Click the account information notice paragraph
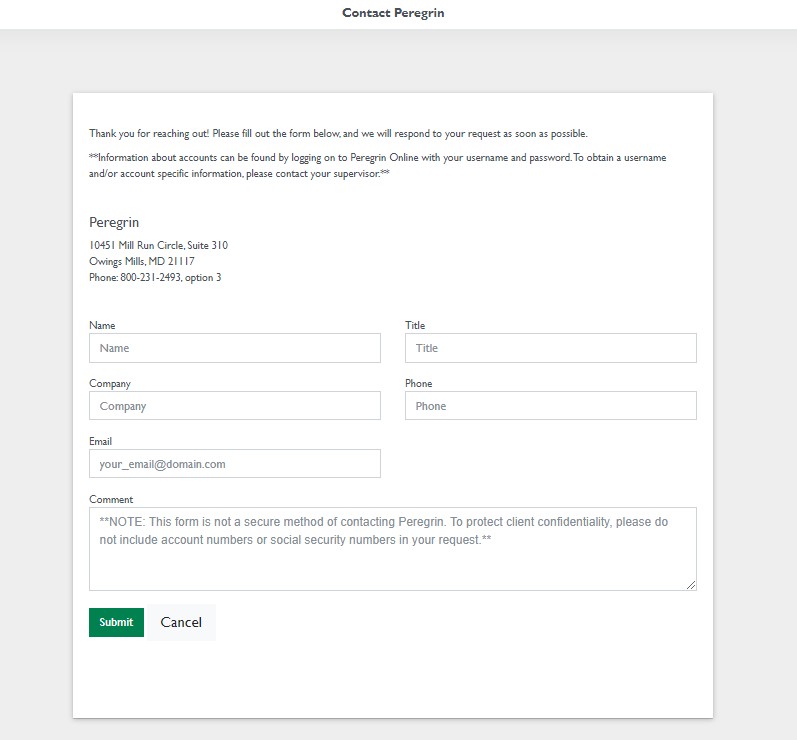This screenshot has width=797, height=740. pos(378,166)
